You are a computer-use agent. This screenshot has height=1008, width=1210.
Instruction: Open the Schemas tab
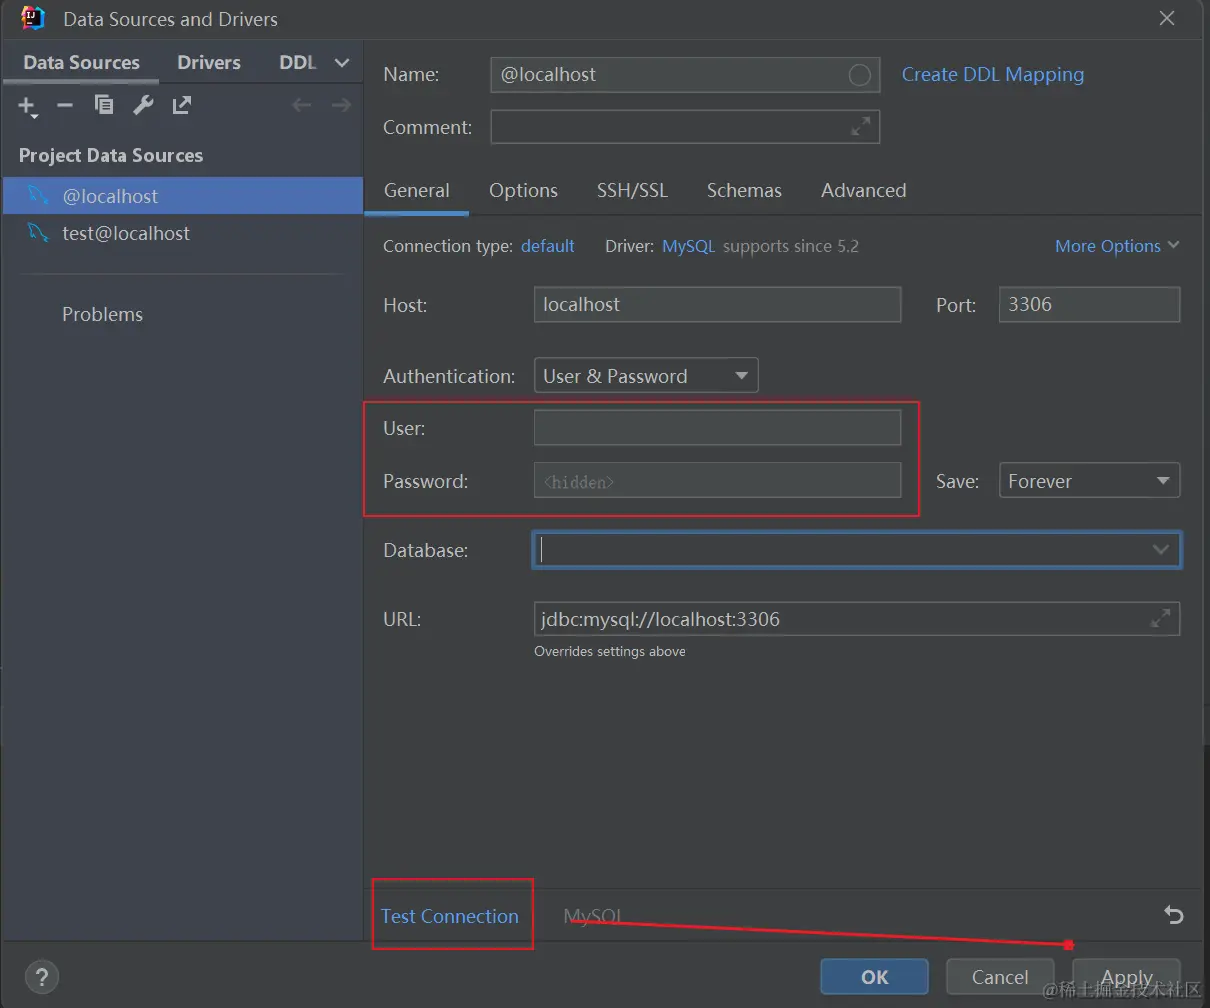(744, 190)
